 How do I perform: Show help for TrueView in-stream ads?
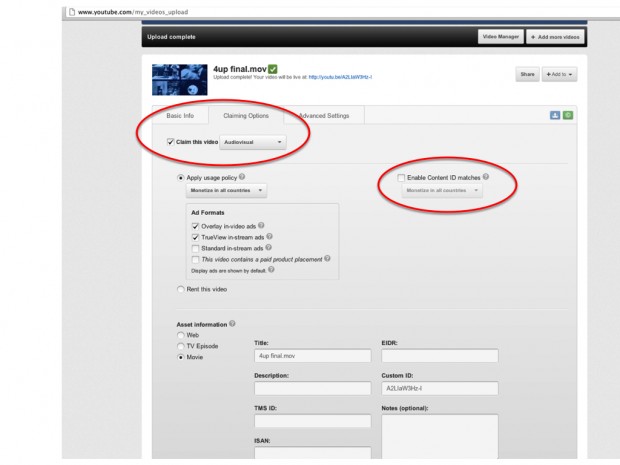tap(269, 236)
